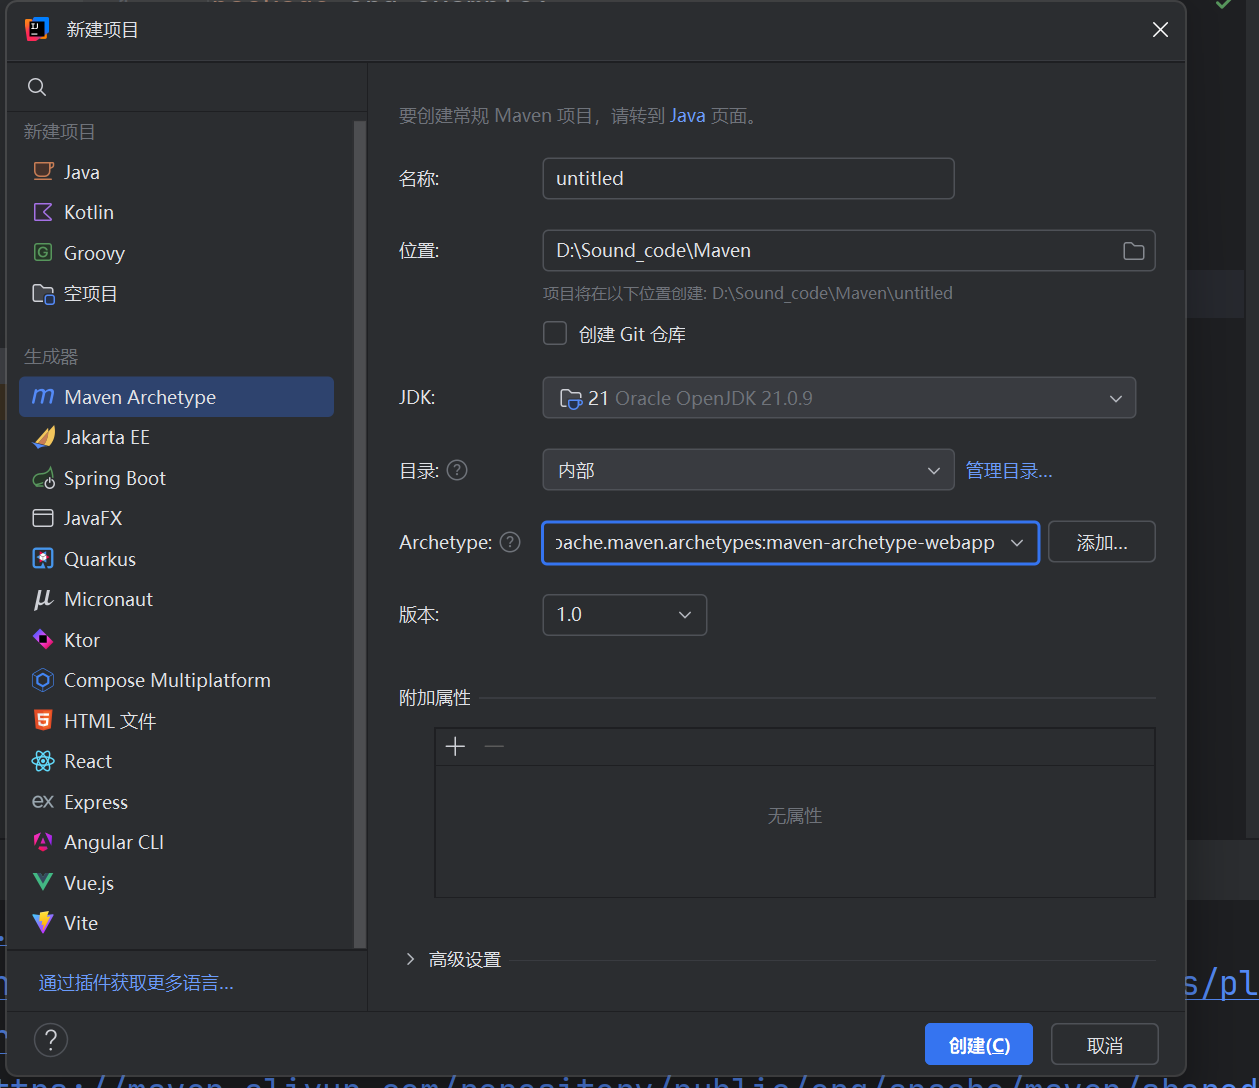Click the 创建(C) button
The image size is (1259, 1088).
979,1045
